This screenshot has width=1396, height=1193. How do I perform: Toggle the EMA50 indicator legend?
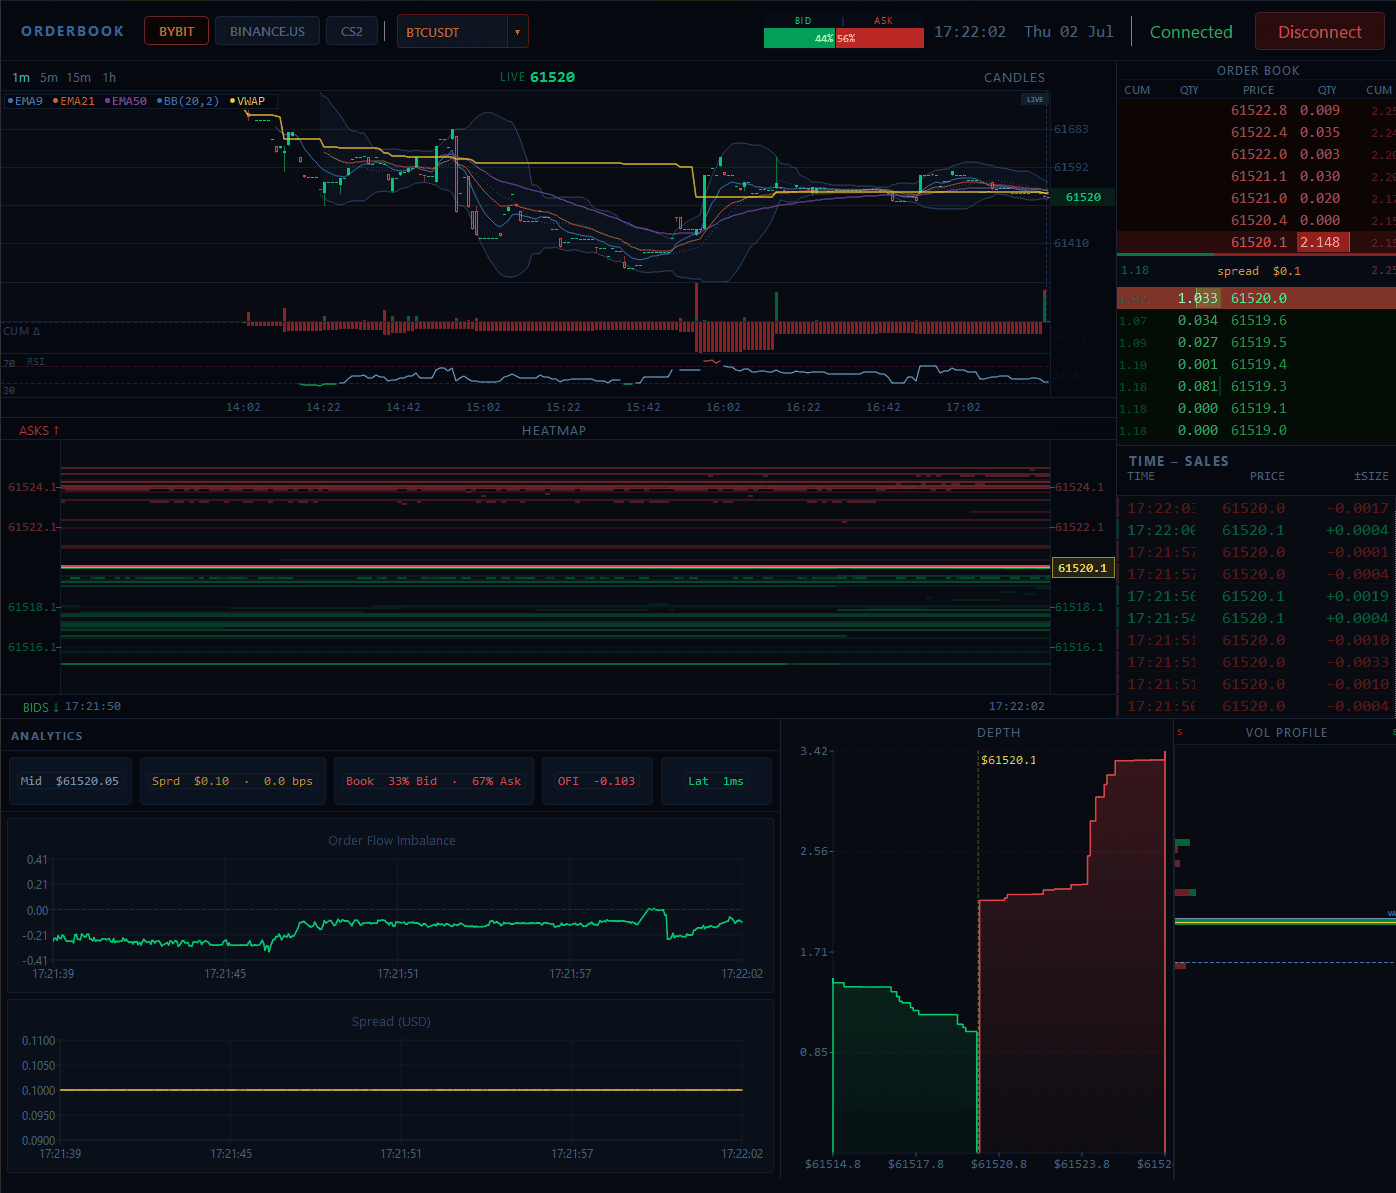126,101
